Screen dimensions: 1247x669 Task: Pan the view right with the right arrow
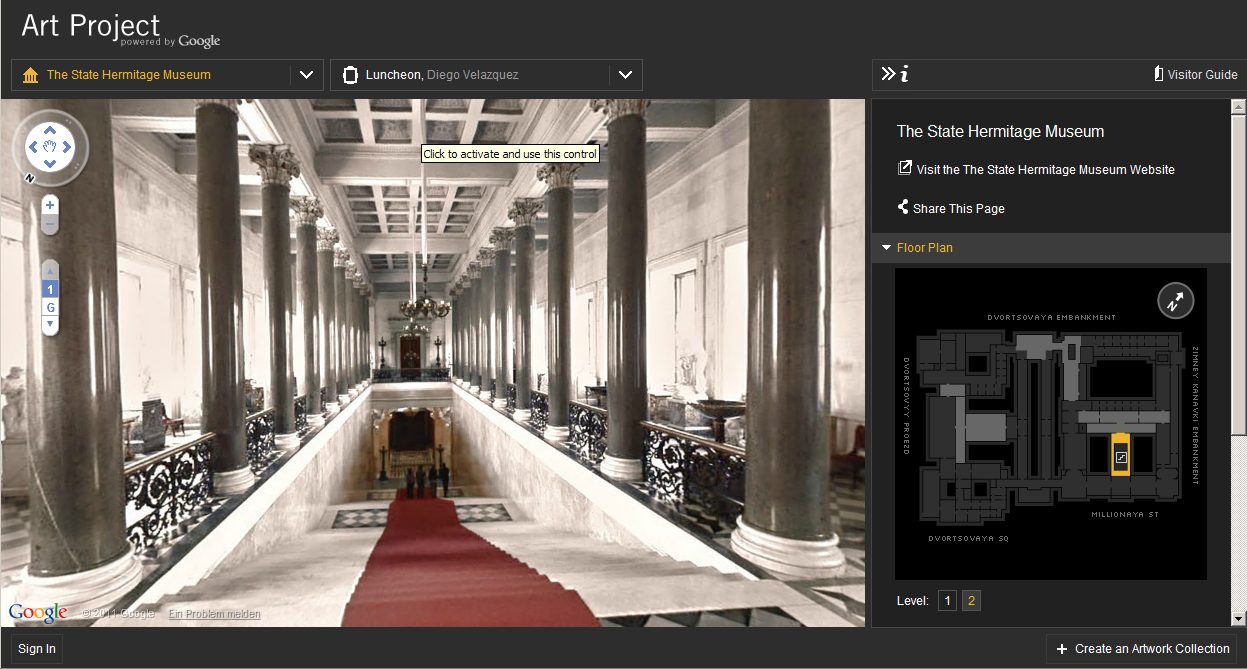click(x=67, y=147)
